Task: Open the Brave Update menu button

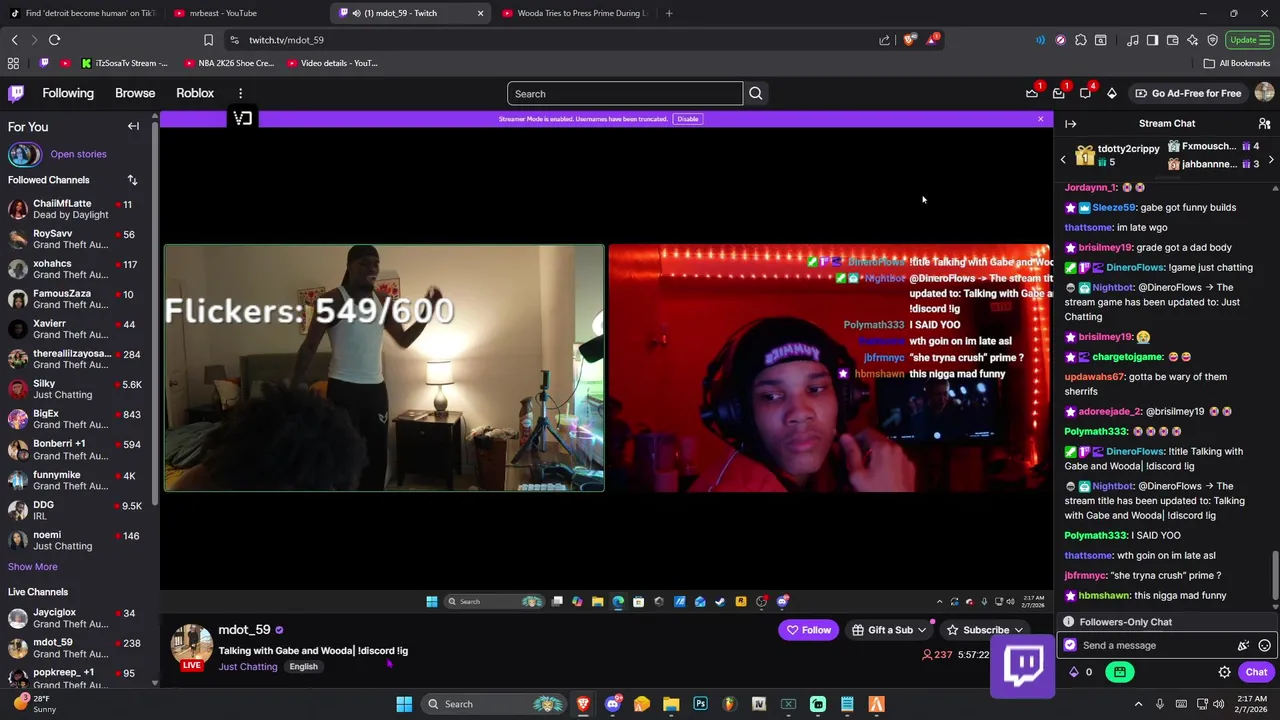Action: 1249,40
